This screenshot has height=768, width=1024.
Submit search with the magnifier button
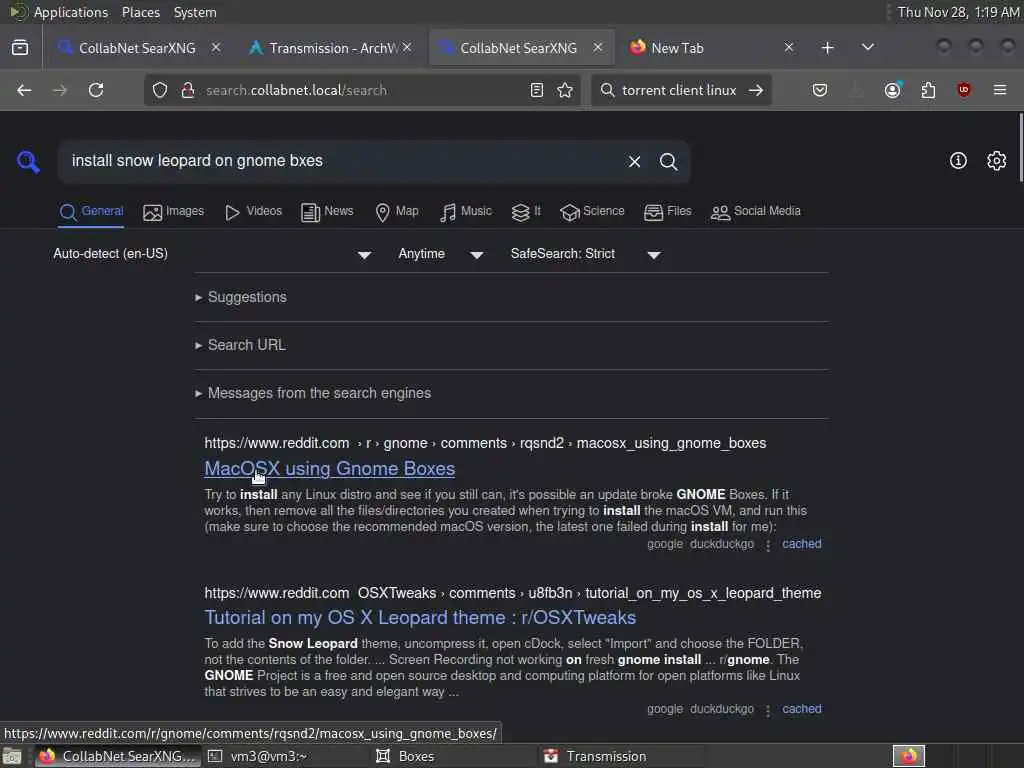click(x=668, y=161)
